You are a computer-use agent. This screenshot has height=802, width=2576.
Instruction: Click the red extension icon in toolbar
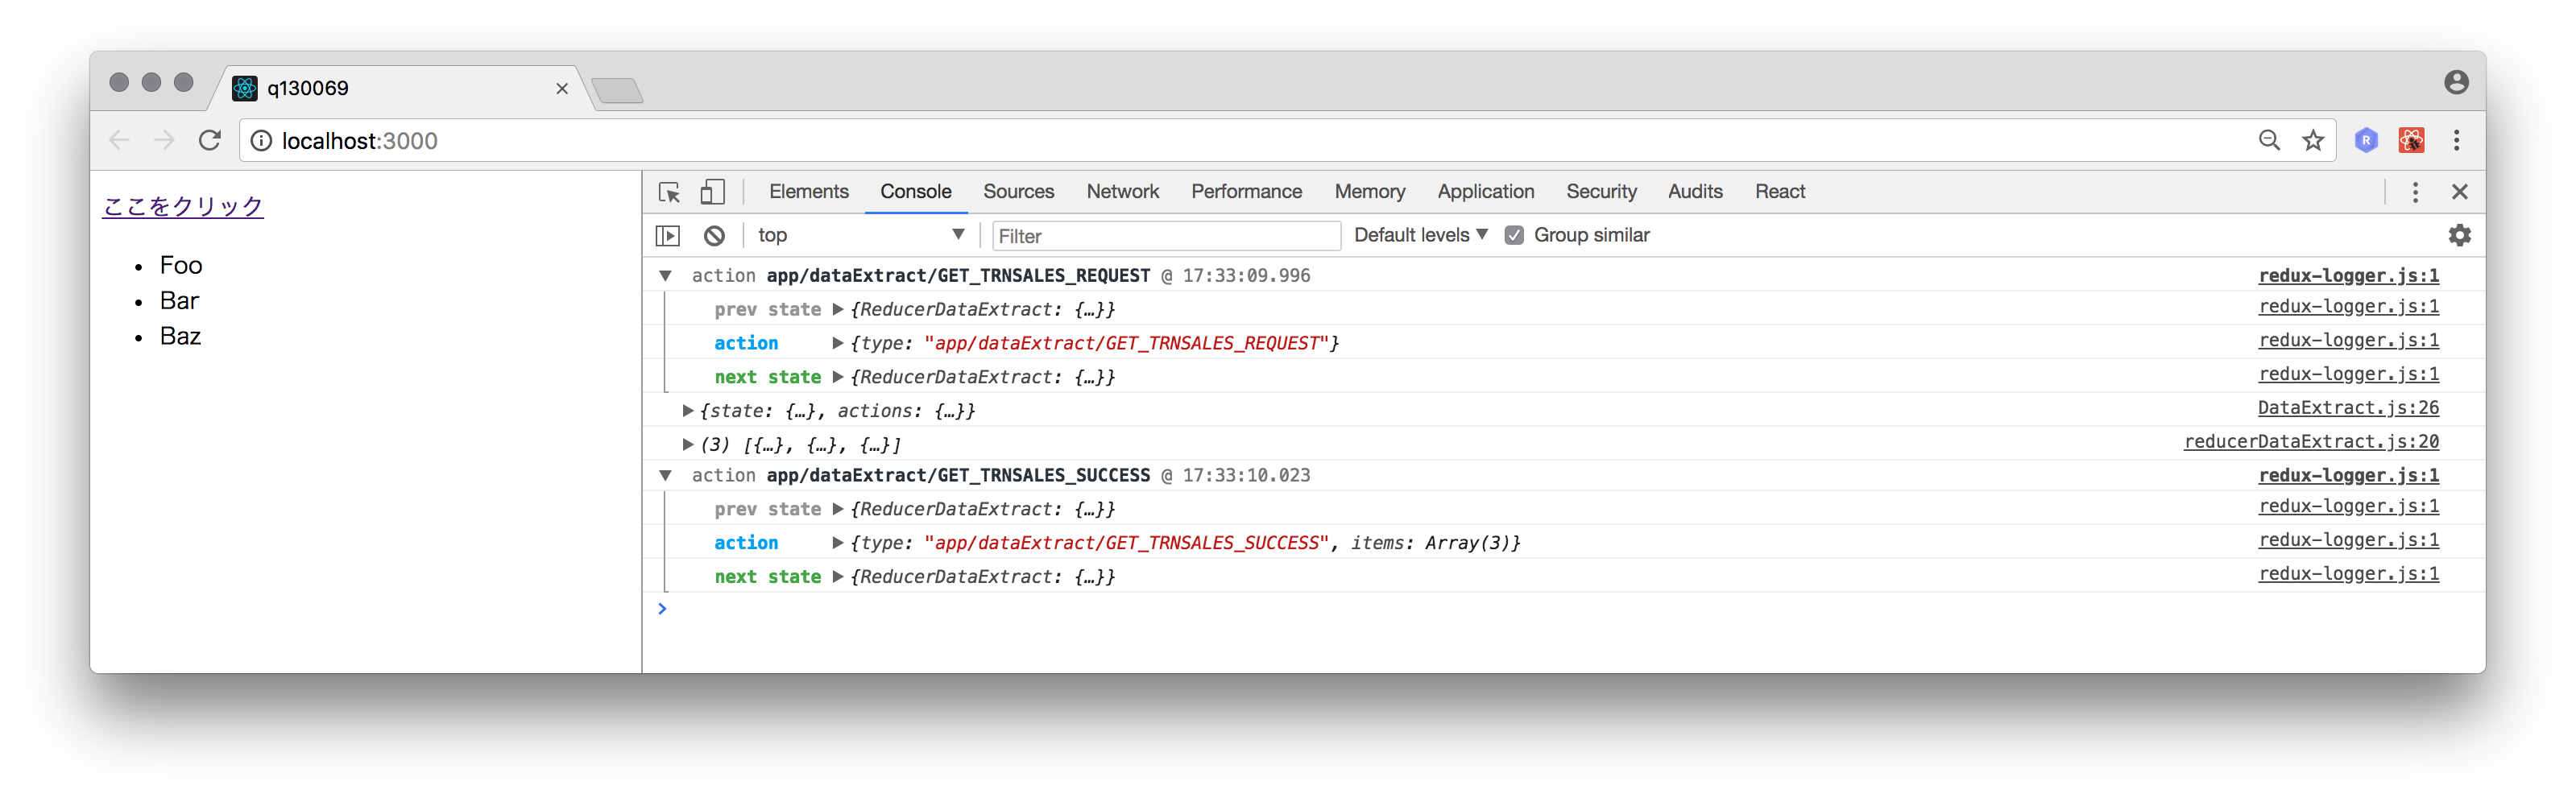[x=2411, y=141]
